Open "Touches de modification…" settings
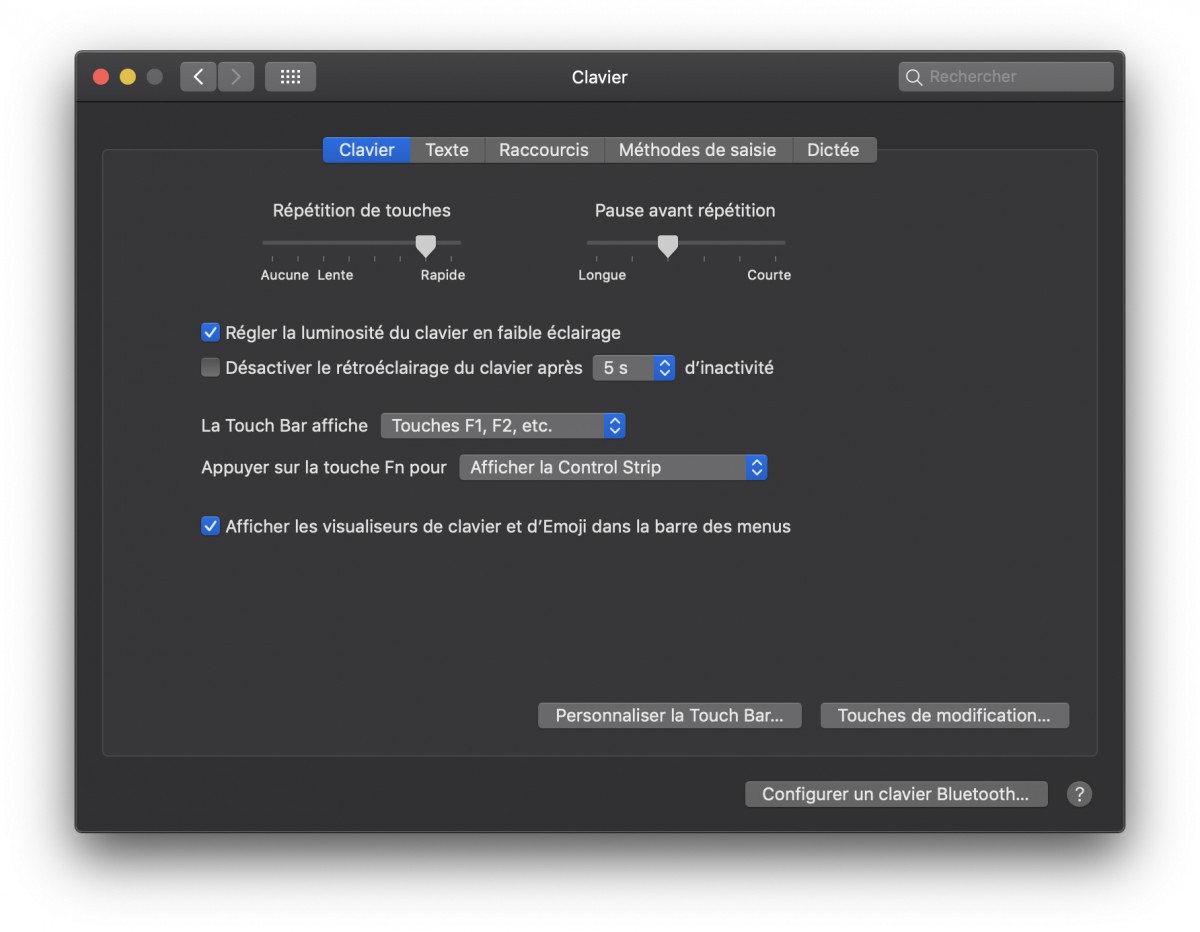 (943, 714)
